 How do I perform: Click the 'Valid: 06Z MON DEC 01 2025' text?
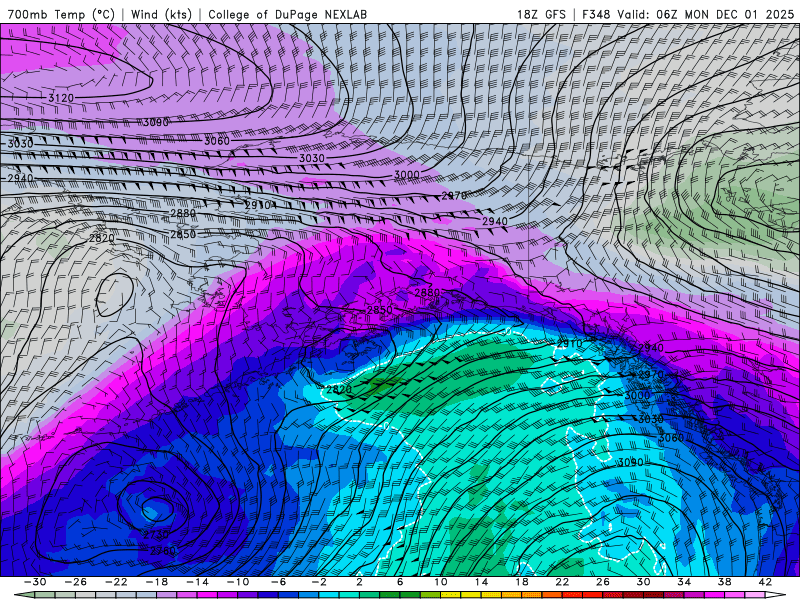click(x=706, y=14)
